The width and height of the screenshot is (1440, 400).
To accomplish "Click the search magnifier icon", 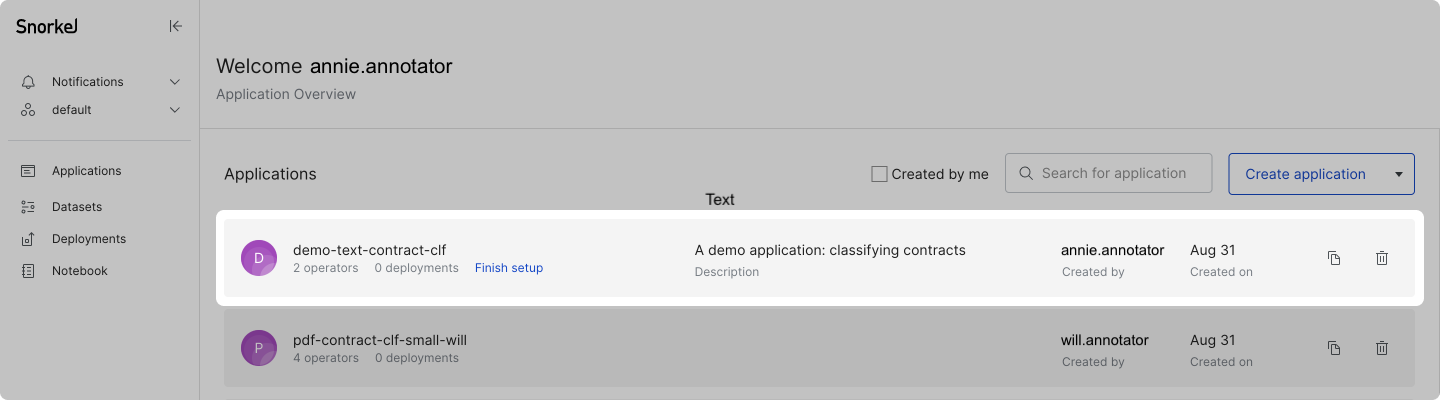I will coord(1026,173).
